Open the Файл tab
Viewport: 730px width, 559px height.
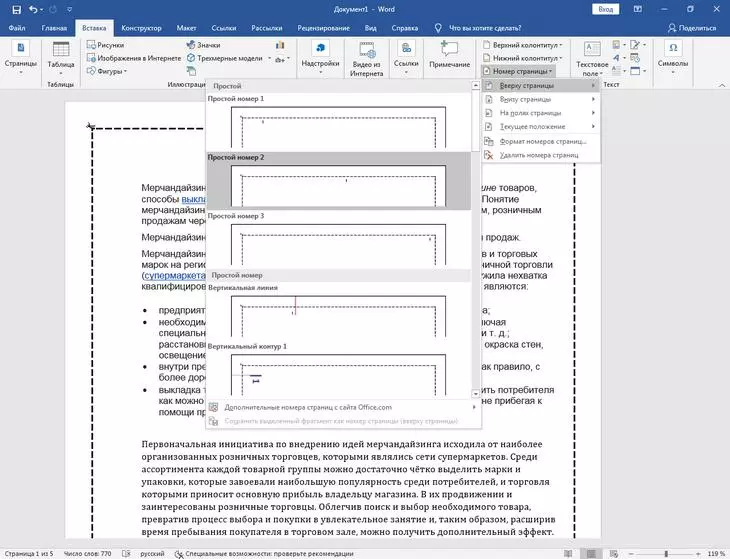click(x=17, y=28)
